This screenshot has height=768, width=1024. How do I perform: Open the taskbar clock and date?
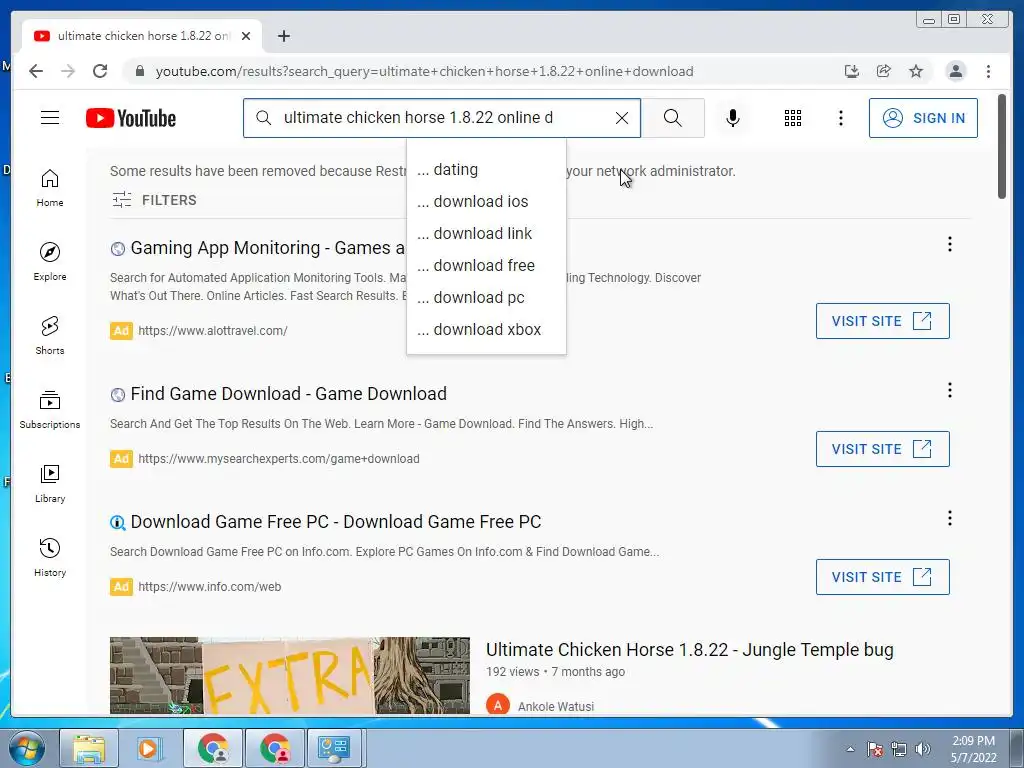[973, 749]
